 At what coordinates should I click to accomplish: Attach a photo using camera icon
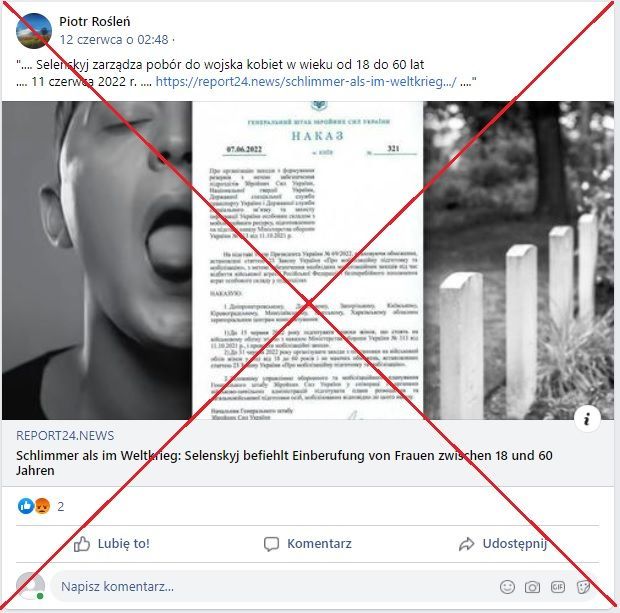point(532,587)
